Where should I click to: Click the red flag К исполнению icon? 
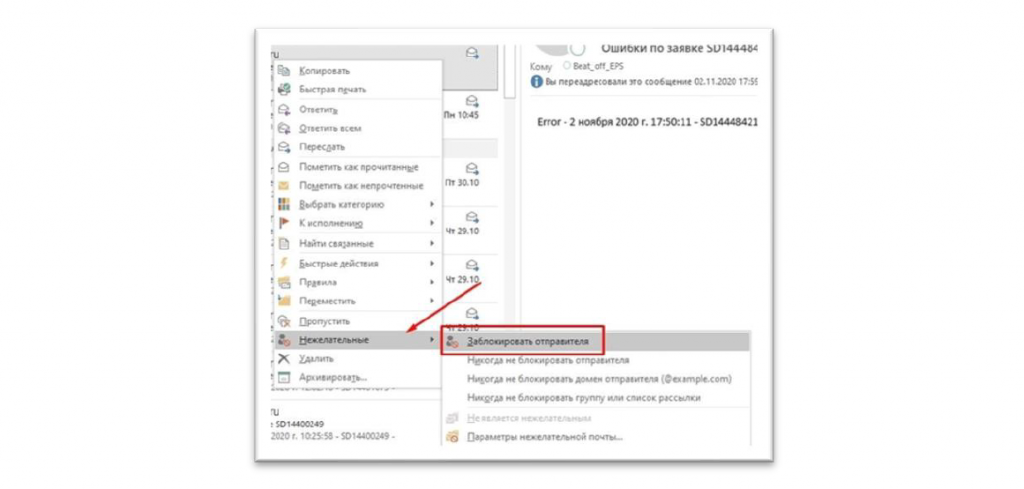(283, 224)
